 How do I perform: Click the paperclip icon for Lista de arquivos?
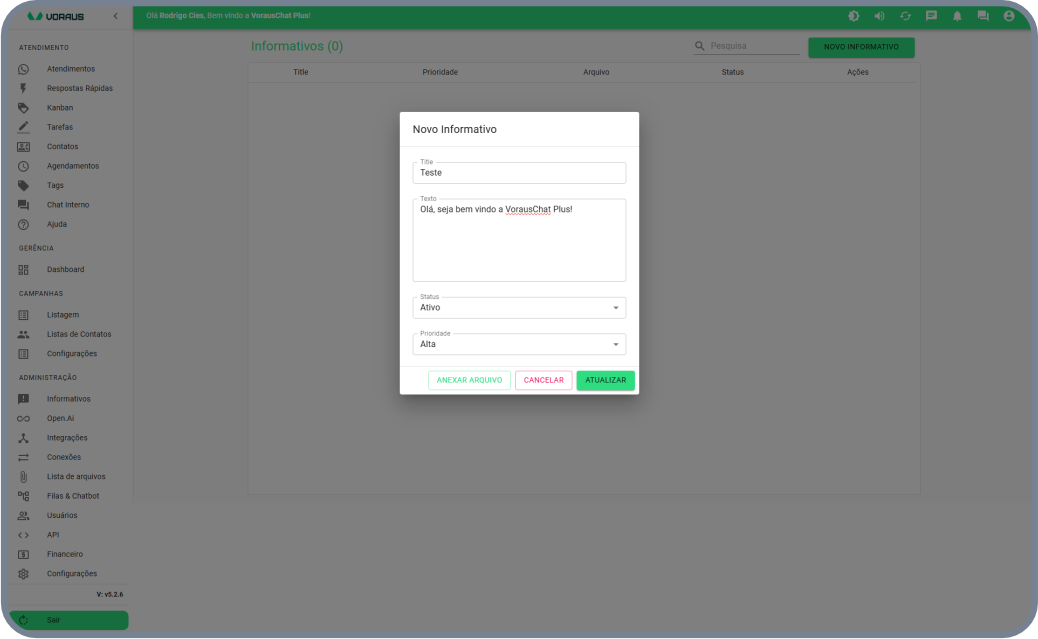tap(24, 477)
